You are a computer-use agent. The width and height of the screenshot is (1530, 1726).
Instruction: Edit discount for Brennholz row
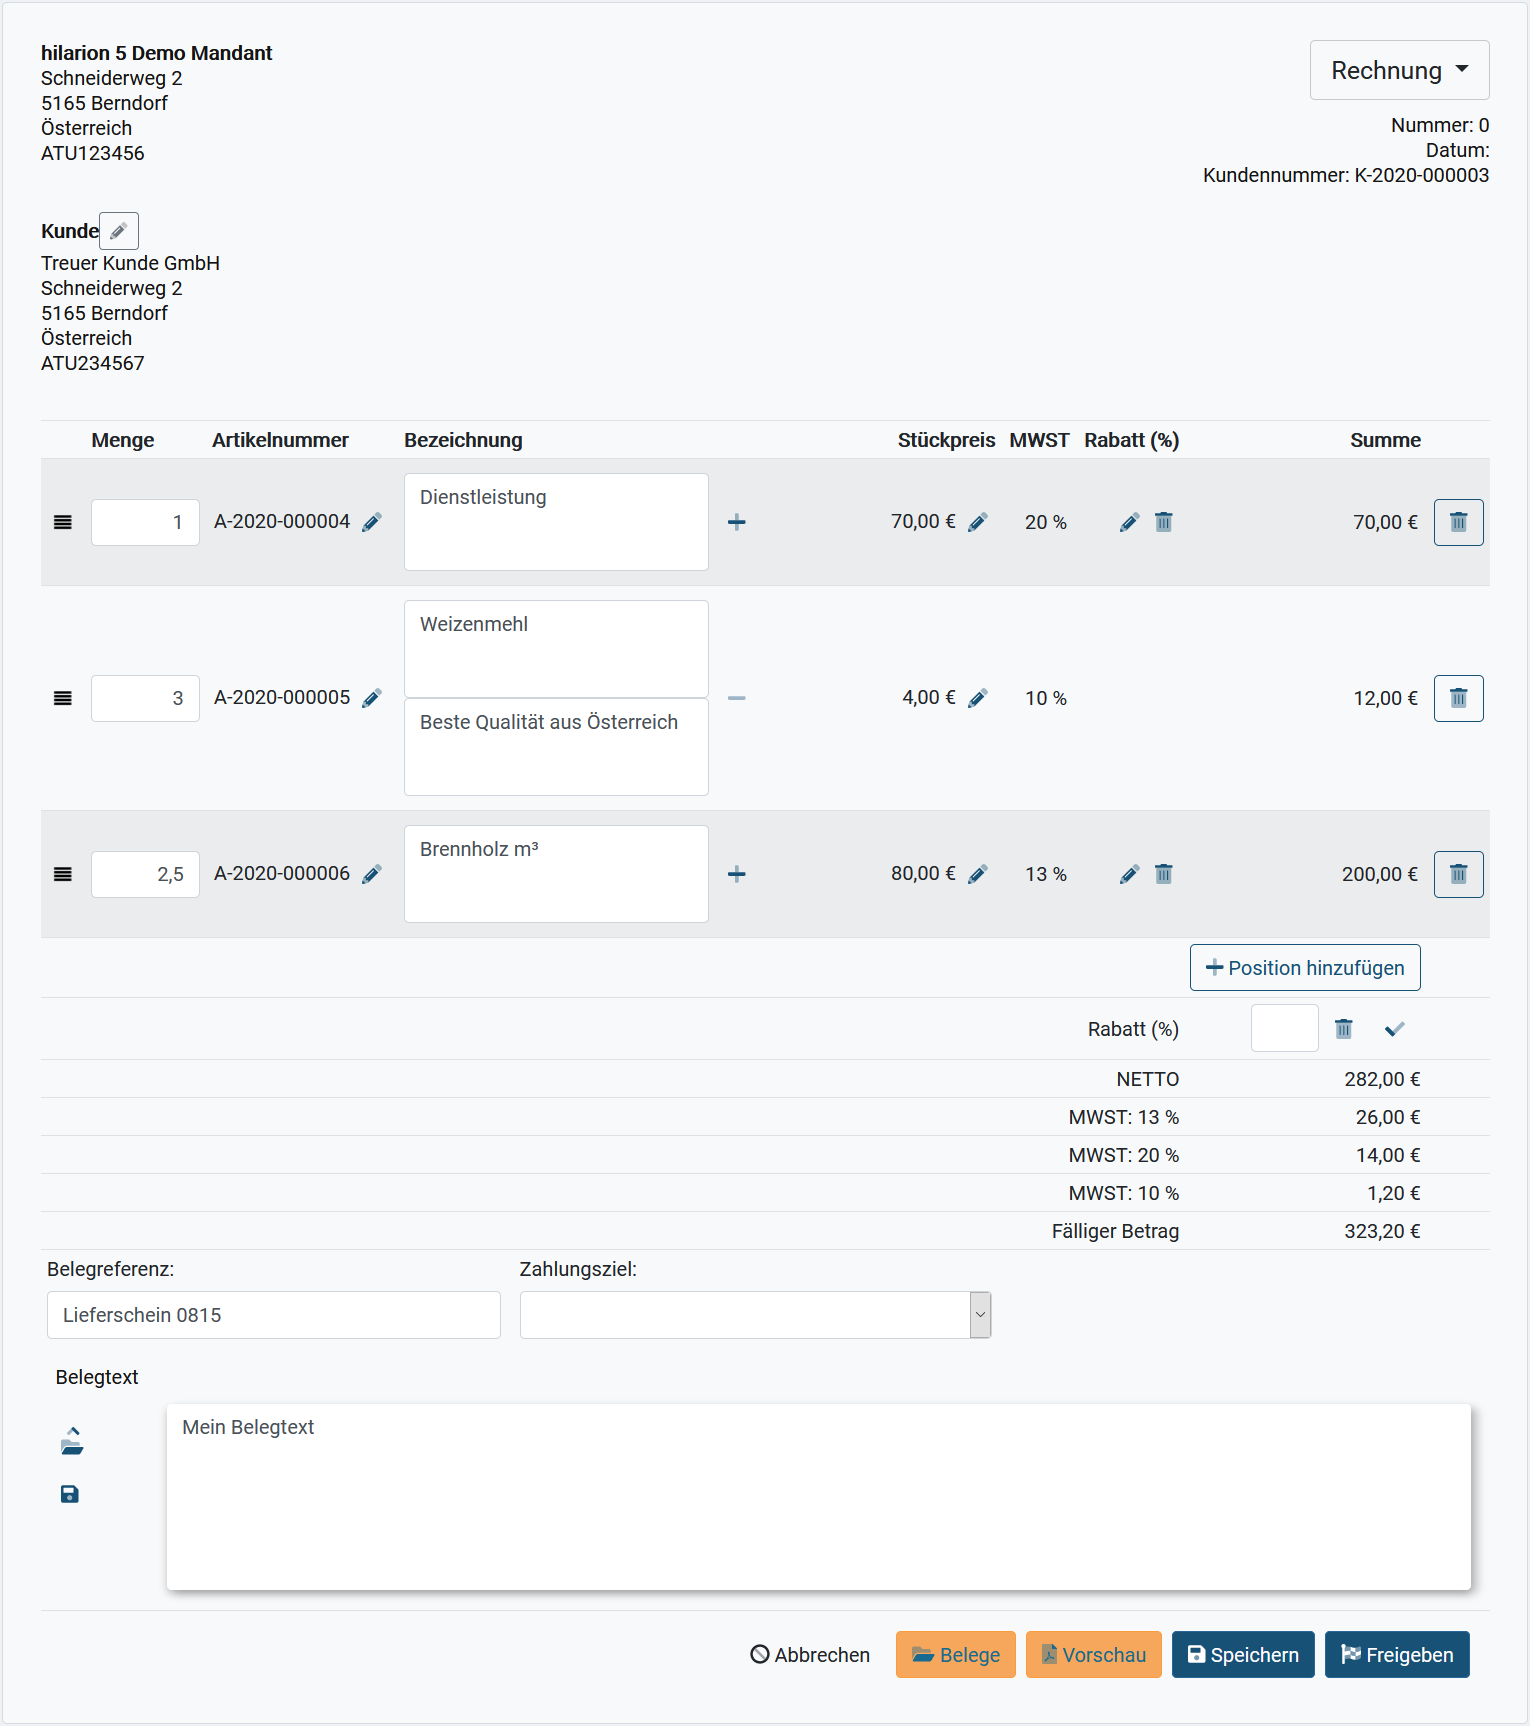click(x=1130, y=874)
